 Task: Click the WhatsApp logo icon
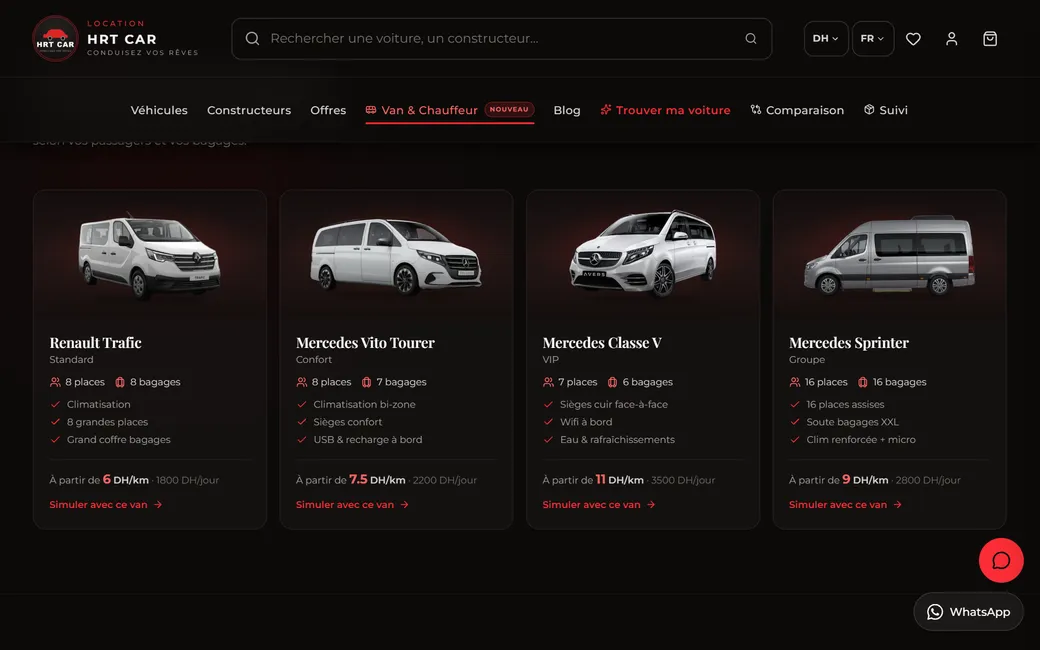pyautogui.click(x=935, y=612)
